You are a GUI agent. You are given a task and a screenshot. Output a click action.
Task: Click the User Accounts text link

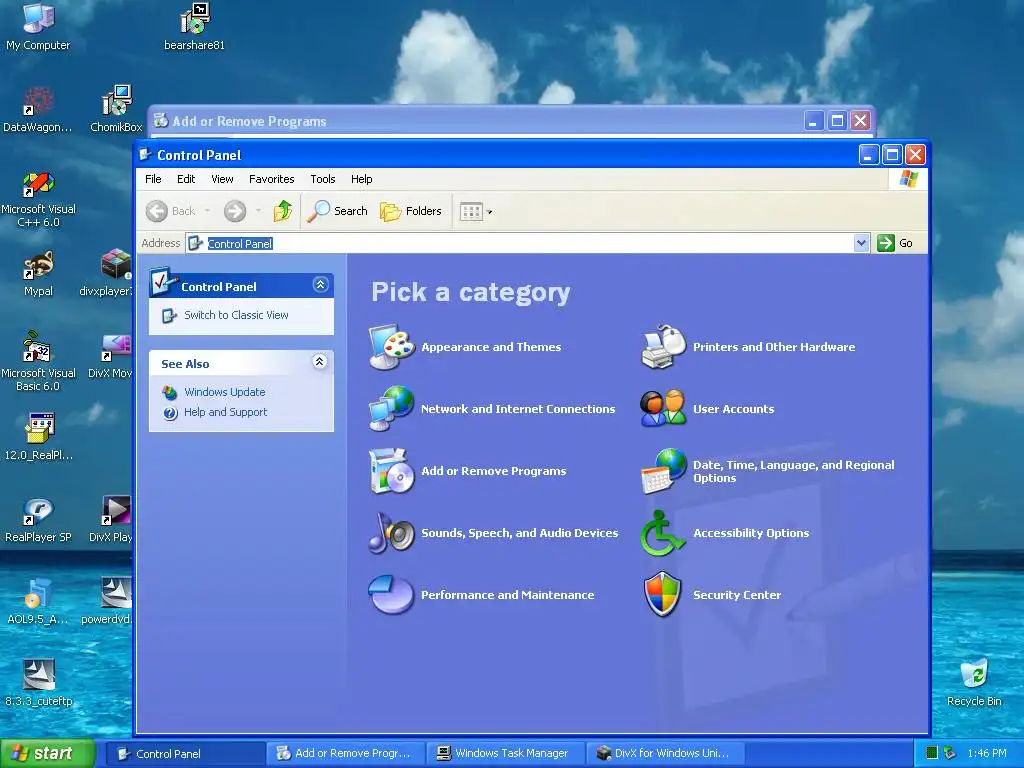[x=733, y=409]
